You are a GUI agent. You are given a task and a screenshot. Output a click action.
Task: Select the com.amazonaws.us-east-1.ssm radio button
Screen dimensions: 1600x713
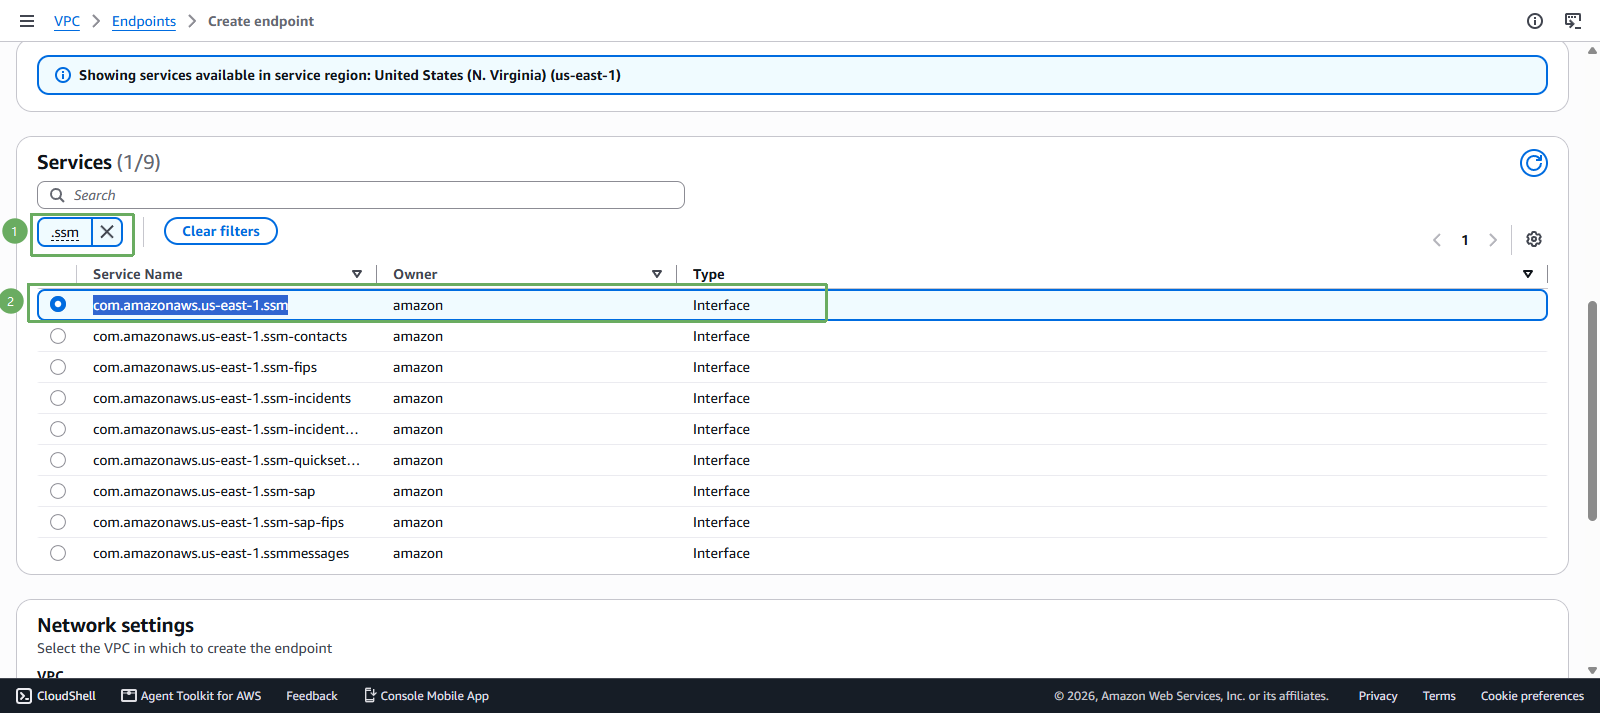point(58,304)
